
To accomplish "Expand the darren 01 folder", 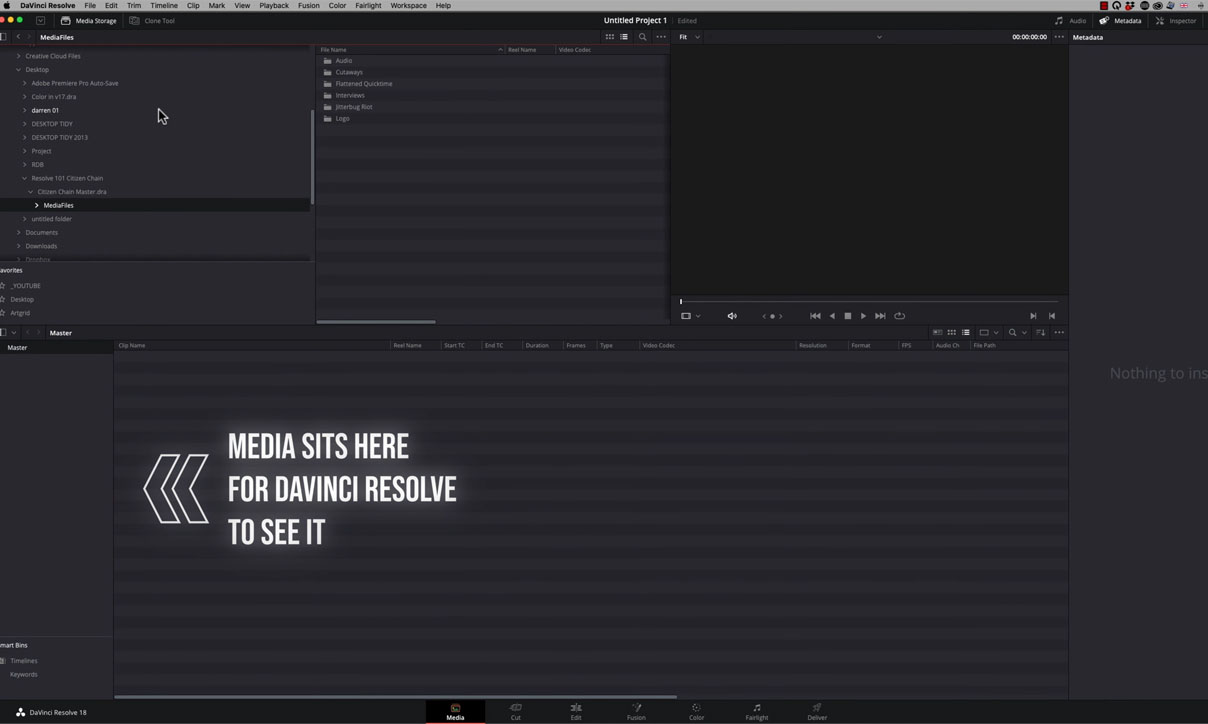I will click(x=24, y=110).
